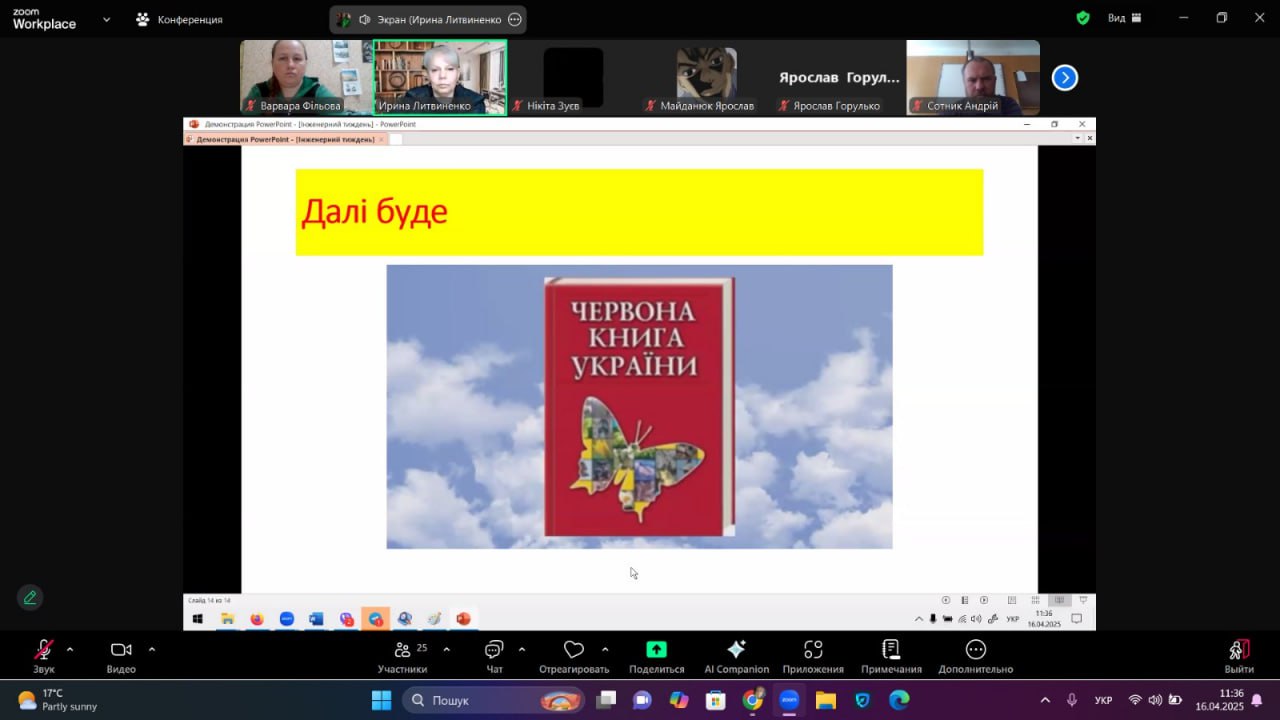The image size is (1280, 720).
Task: Toggle the microphone Звук button
Action: coord(44,656)
